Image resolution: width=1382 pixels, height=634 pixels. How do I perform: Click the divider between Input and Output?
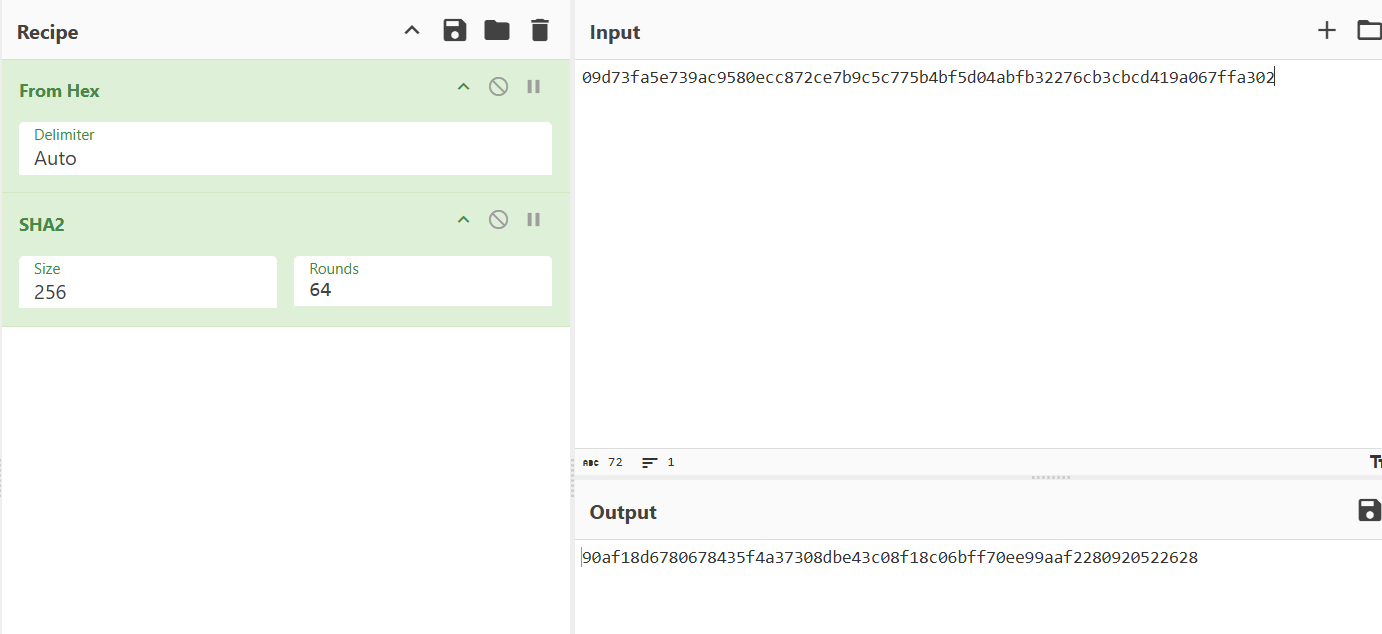tap(1050, 478)
